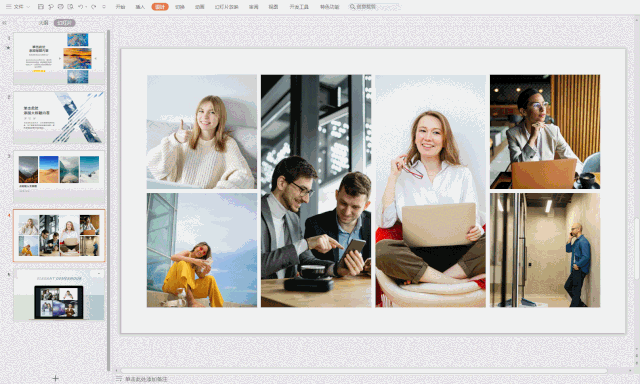Click the search magnifier icon
Image resolution: width=640 pixels, height=384 pixels.
coord(352,7)
